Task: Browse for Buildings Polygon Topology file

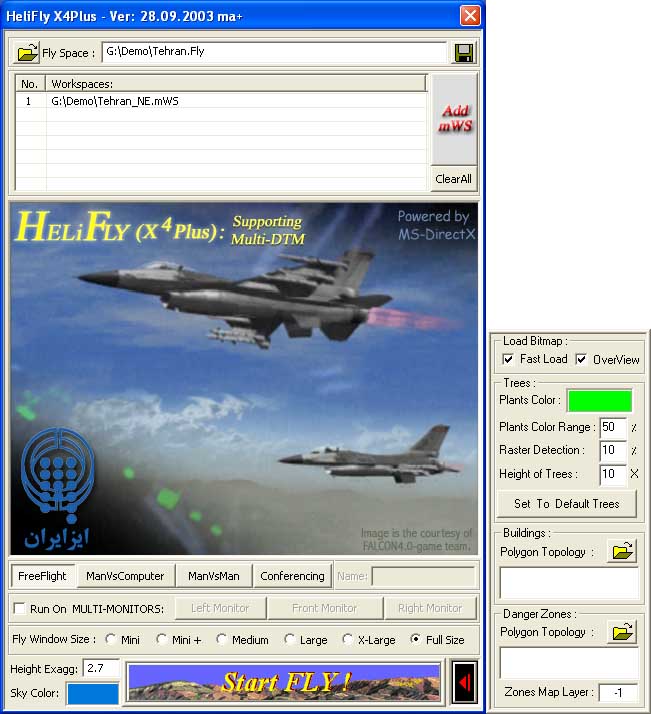Action: point(622,551)
